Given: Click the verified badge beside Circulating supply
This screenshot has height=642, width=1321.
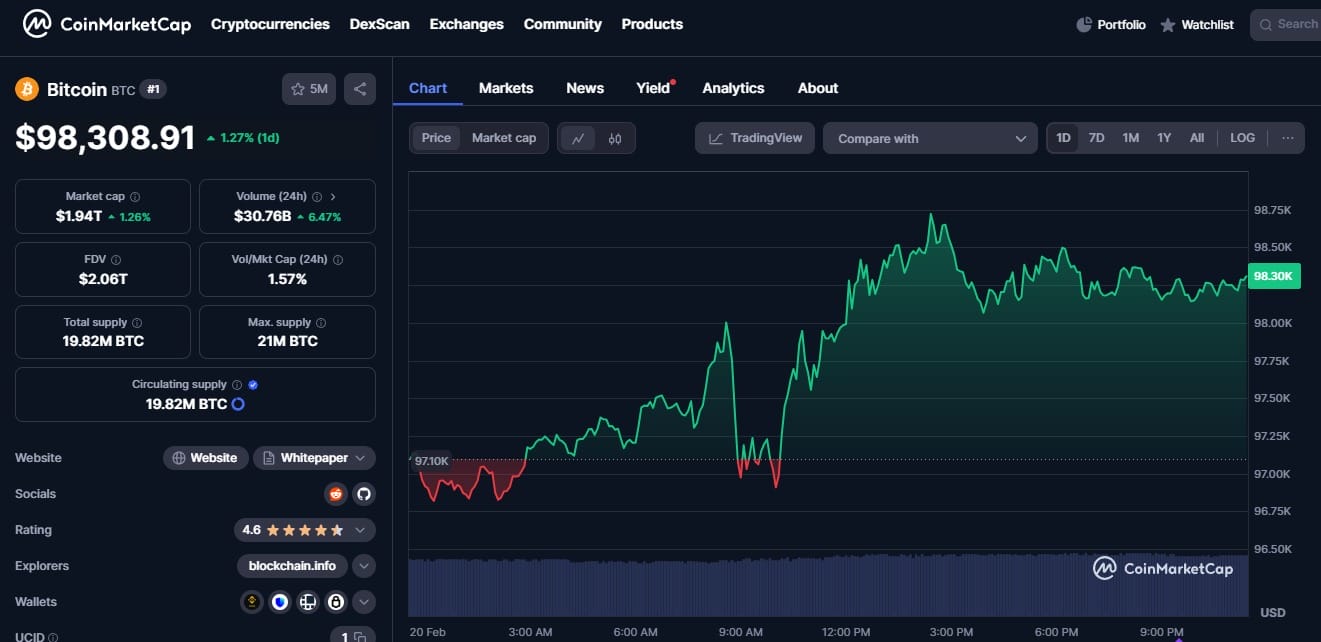Looking at the screenshot, I should pos(253,385).
